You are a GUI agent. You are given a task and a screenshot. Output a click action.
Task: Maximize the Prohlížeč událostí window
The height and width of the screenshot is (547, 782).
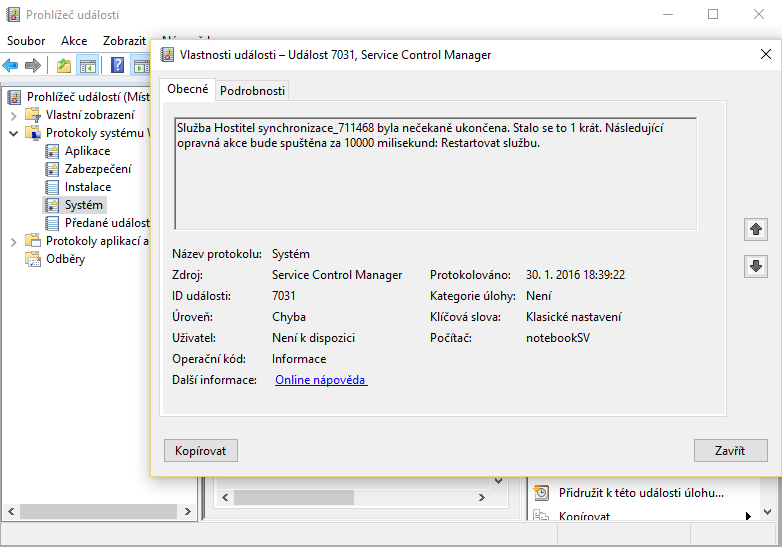713,14
